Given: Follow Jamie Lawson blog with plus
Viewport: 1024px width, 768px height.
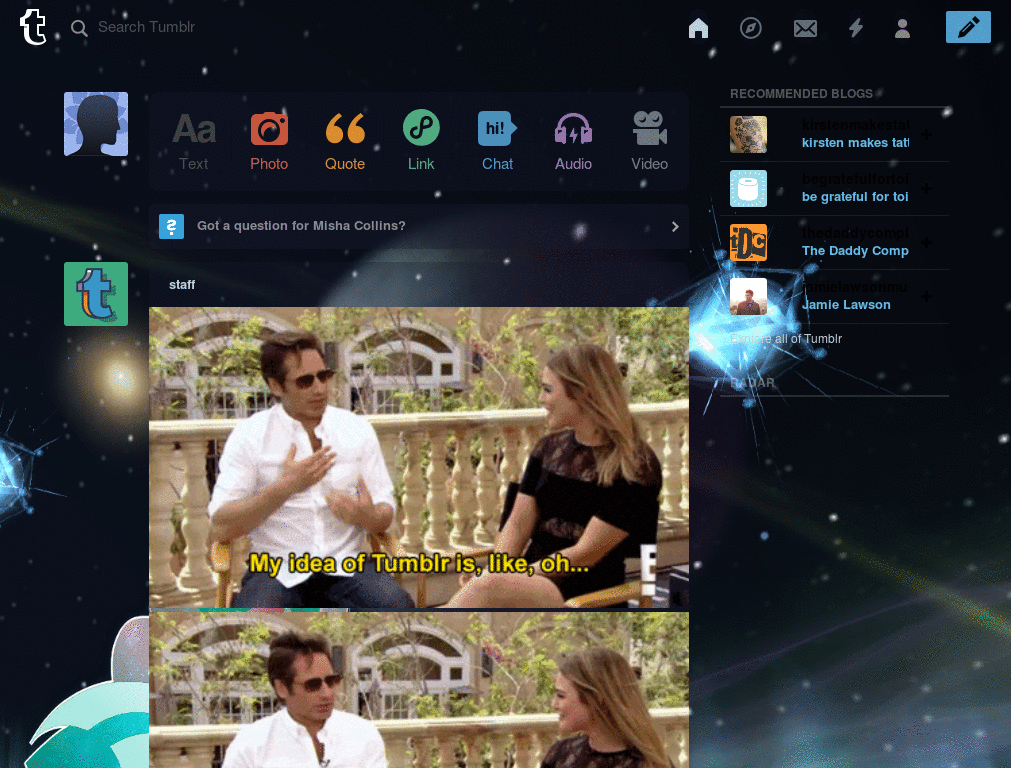Looking at the screenshot, I should [926, 296].
